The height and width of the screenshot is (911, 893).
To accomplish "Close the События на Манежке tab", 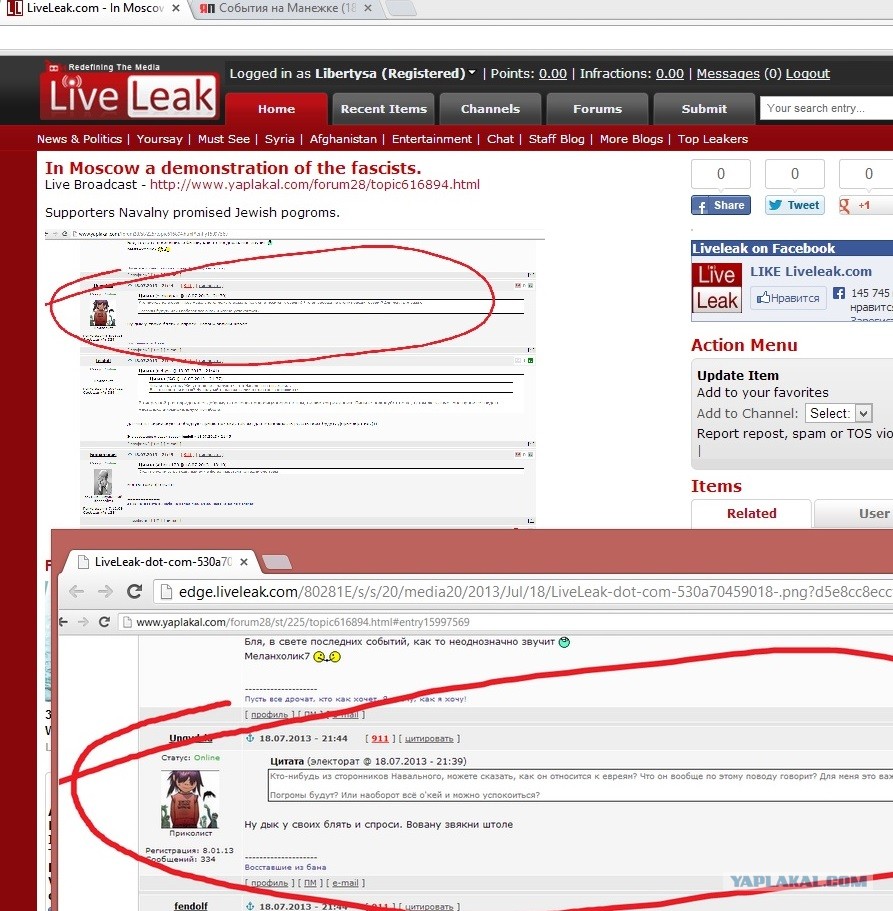I will tap(368, 8).
